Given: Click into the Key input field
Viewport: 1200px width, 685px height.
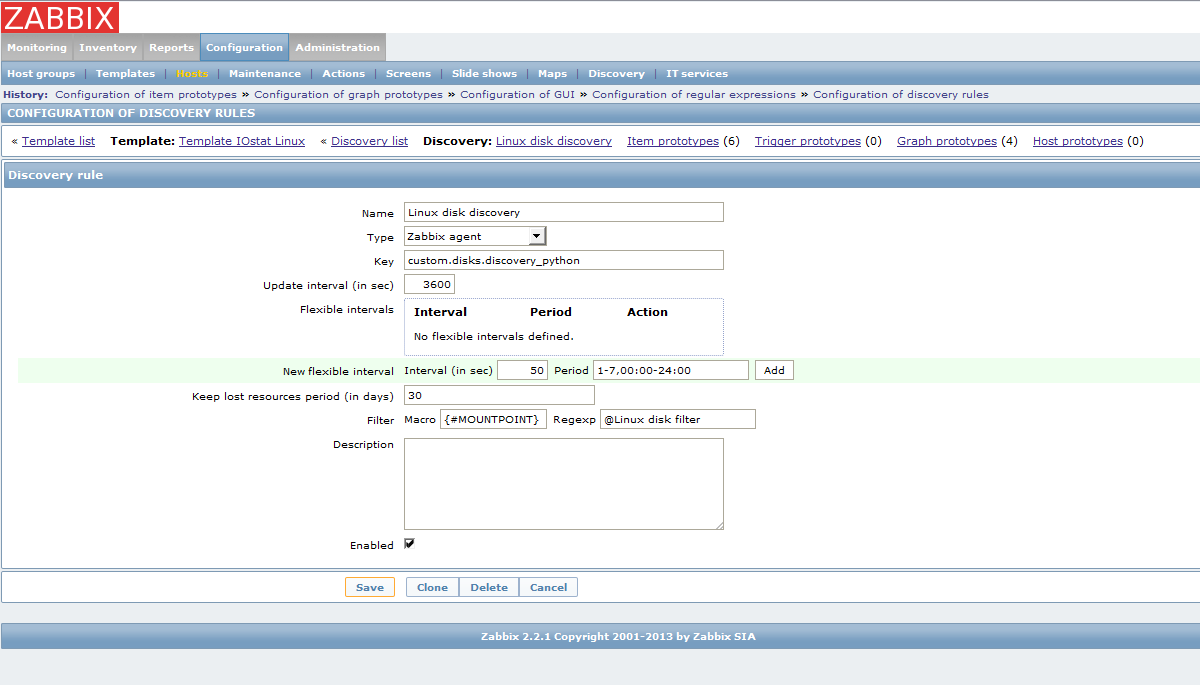Looking at the screenshot, I should point(564,260).
